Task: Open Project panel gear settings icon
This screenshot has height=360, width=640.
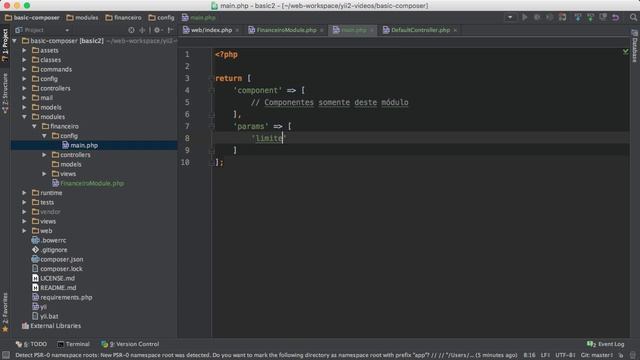Action: click(157, 30)
